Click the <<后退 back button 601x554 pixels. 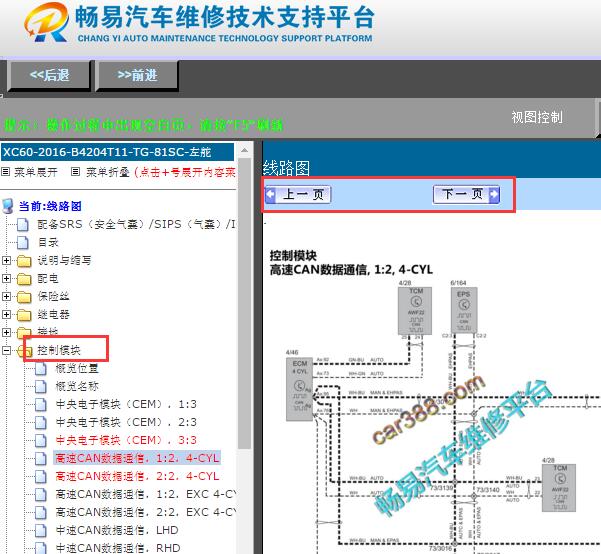click(49, 75)
